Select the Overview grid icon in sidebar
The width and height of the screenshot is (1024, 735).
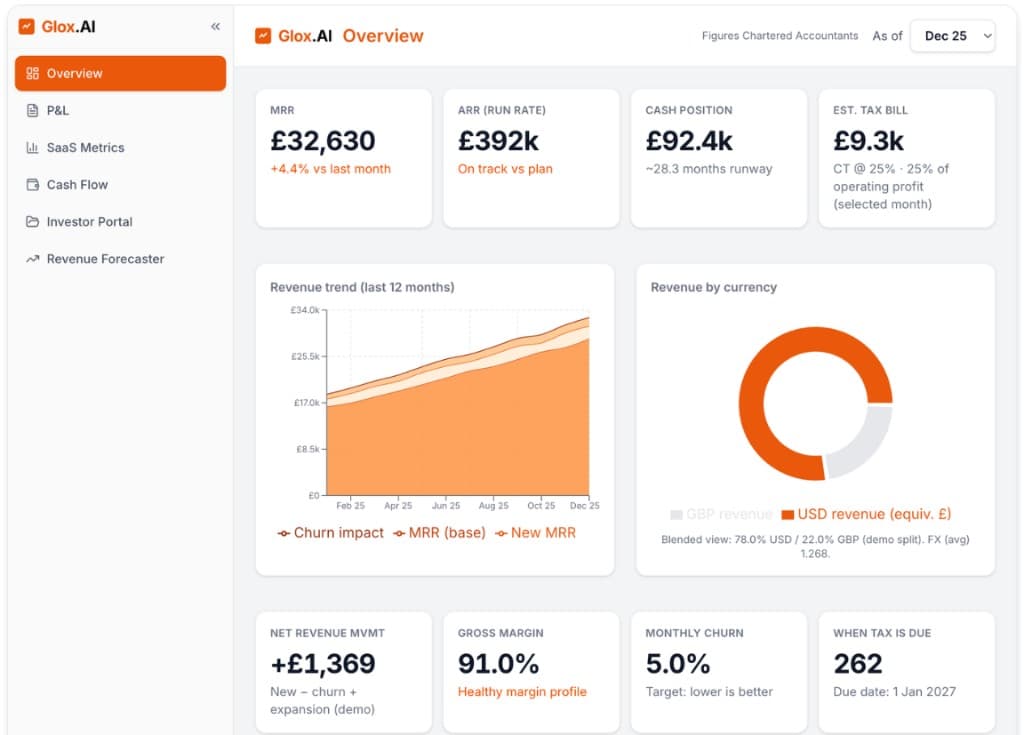[x=32, y=73]
